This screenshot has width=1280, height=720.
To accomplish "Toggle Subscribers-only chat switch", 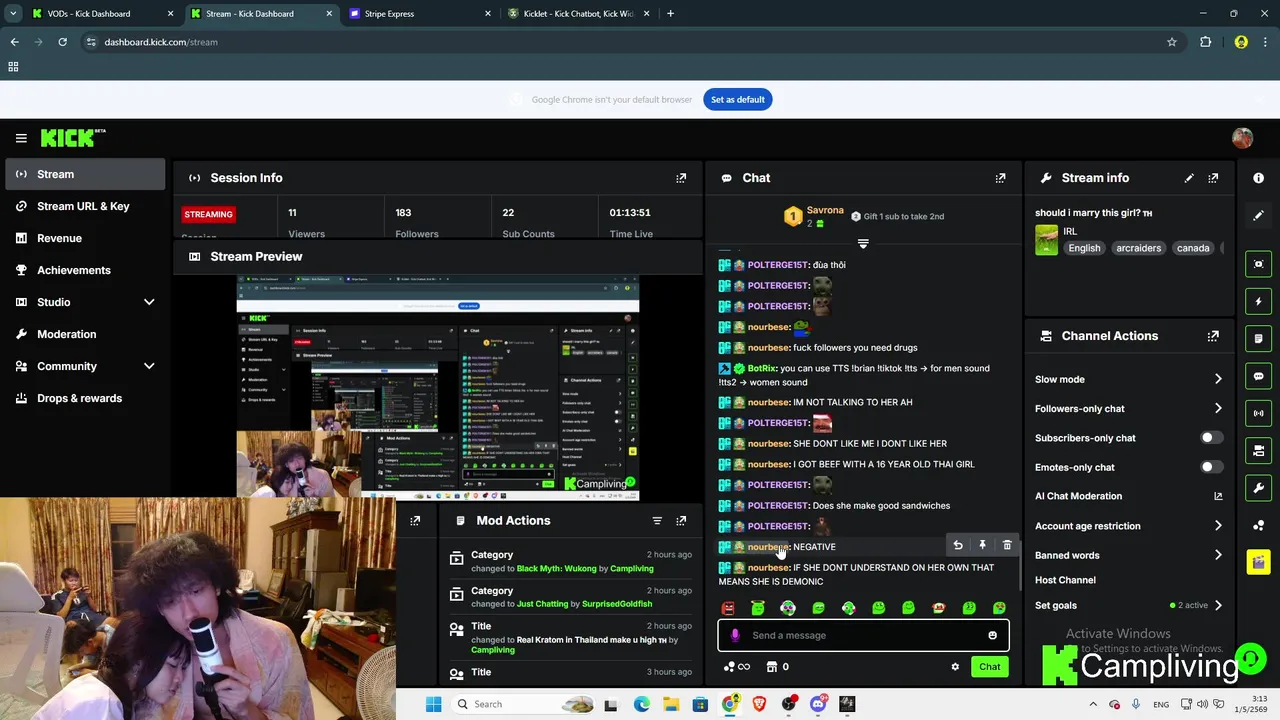I will (x=1211, y=438).
